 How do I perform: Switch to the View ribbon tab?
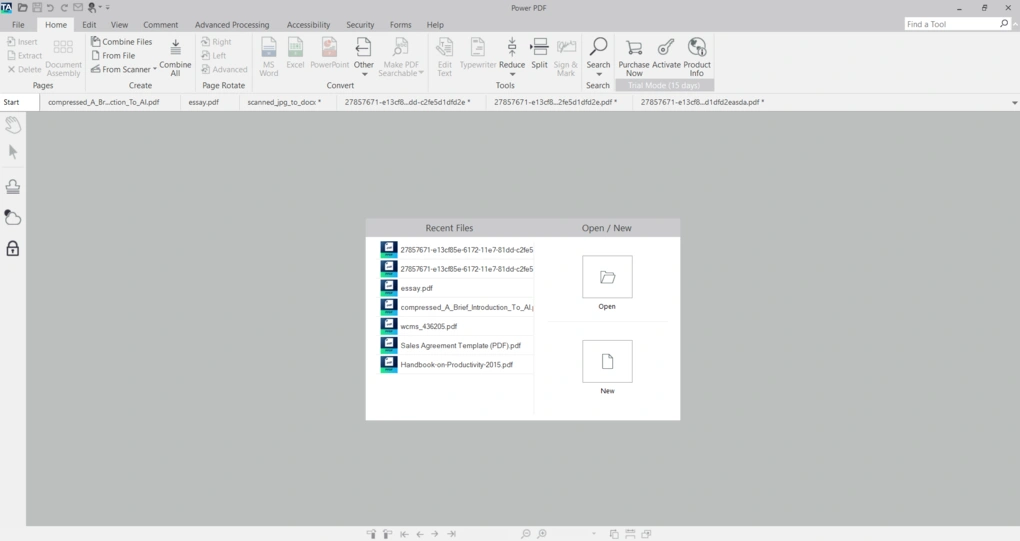tap(119, 25)
